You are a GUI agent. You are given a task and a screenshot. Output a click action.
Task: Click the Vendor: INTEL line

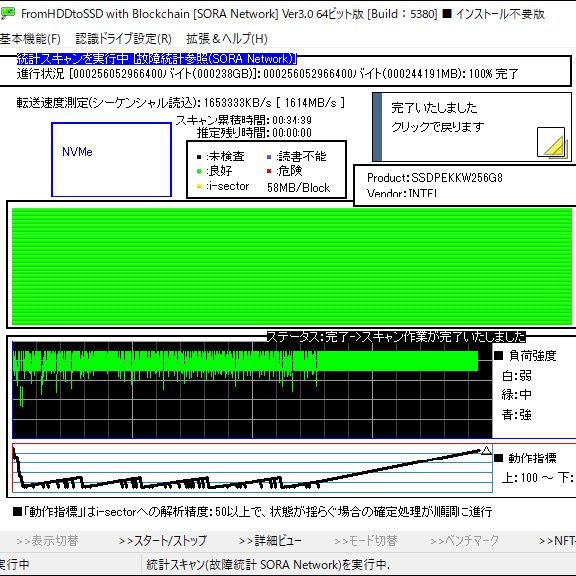coord(402,193)
